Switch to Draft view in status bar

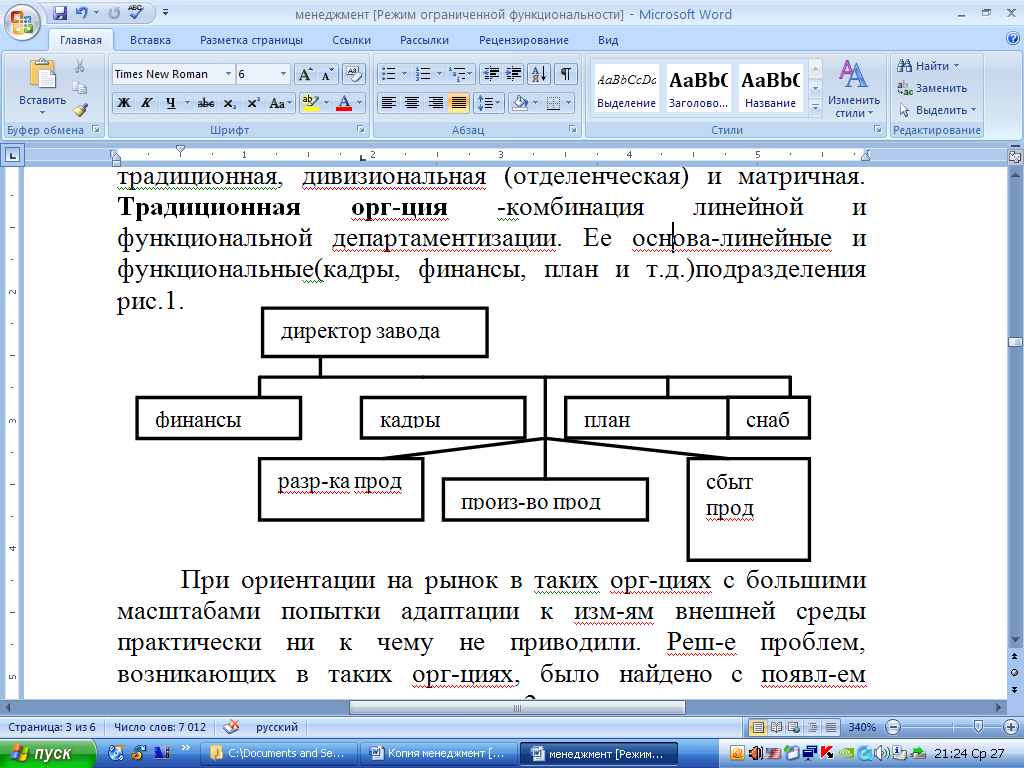(831, 727)
